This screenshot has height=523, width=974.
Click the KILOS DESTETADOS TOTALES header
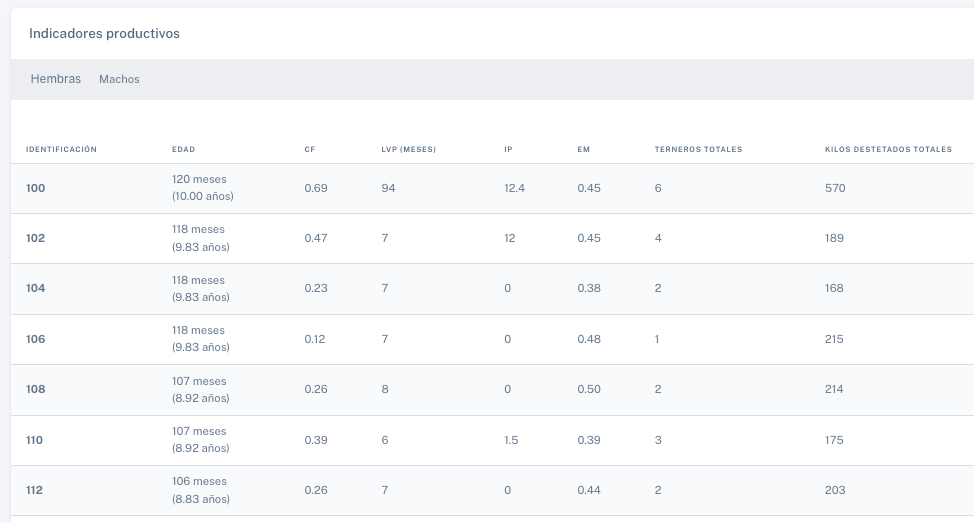pyautogui.click(x=888, y=149)
